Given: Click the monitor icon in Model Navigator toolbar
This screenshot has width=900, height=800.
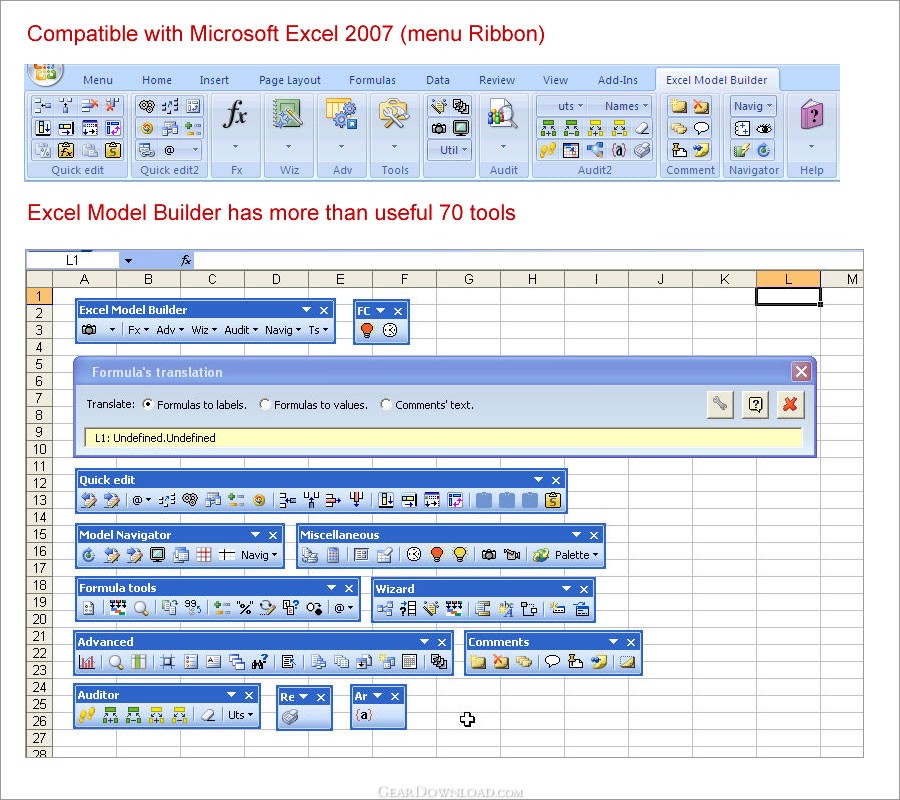Looking at the screenshot, I should pyautogui.click(x=157, y=555).
